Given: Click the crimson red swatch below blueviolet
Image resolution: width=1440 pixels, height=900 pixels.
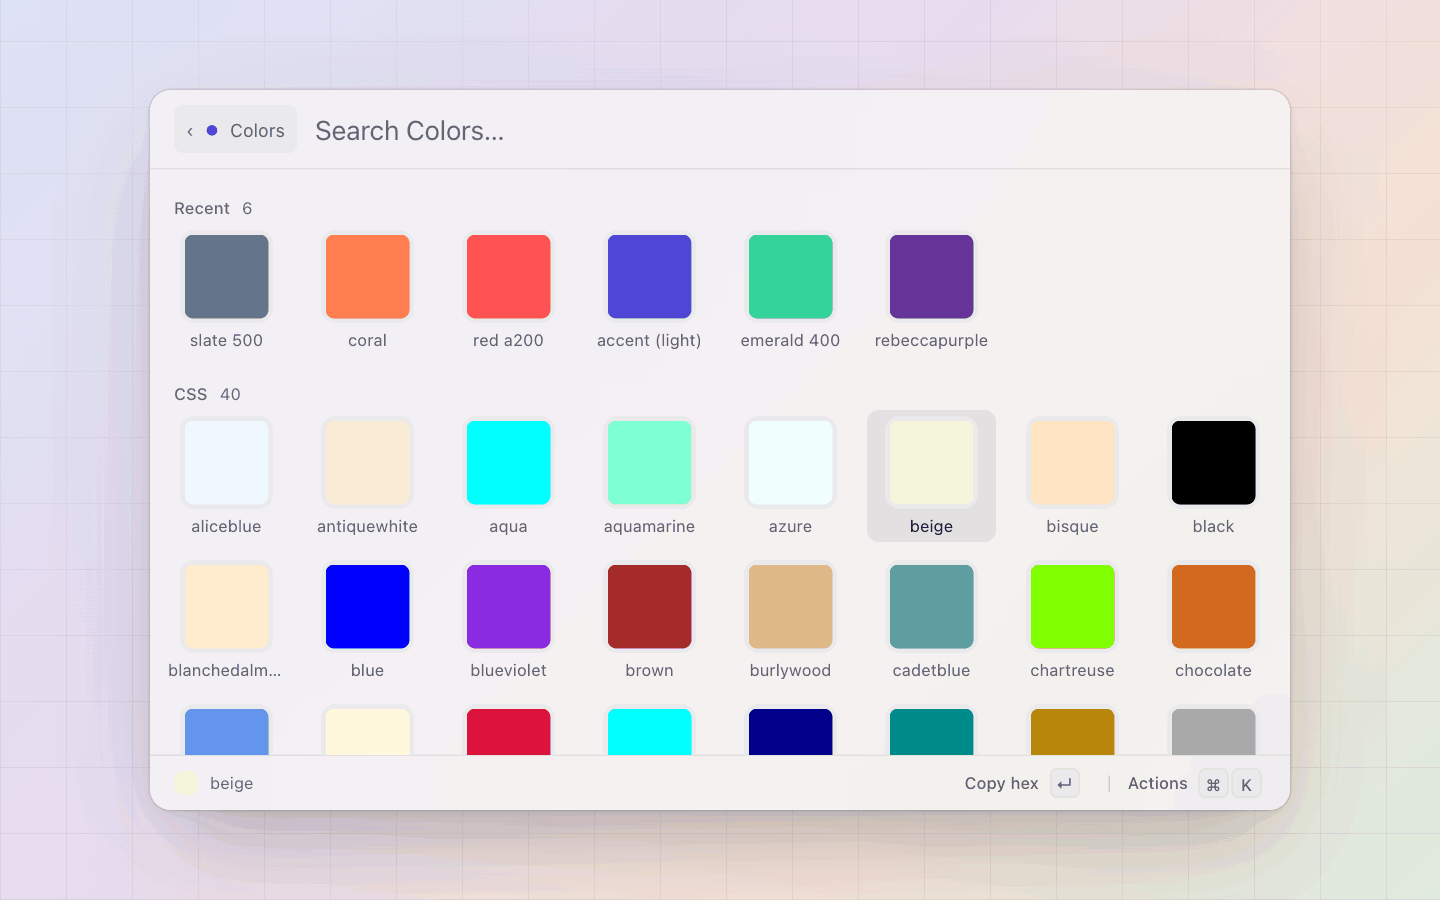Looking at the screenshot, I should [x=509, y=731].
